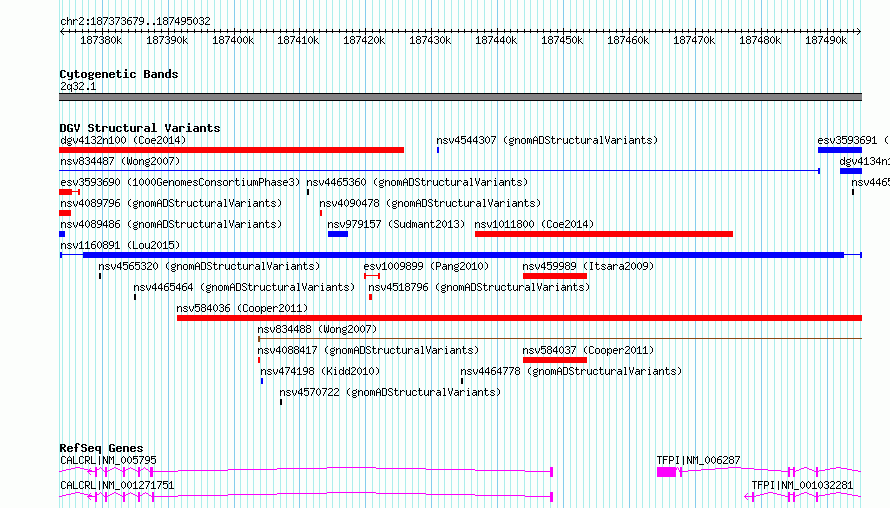Click the dgv4132n100 (Coe2014) variant label
The image size is (890, 508).
[123, 140]
